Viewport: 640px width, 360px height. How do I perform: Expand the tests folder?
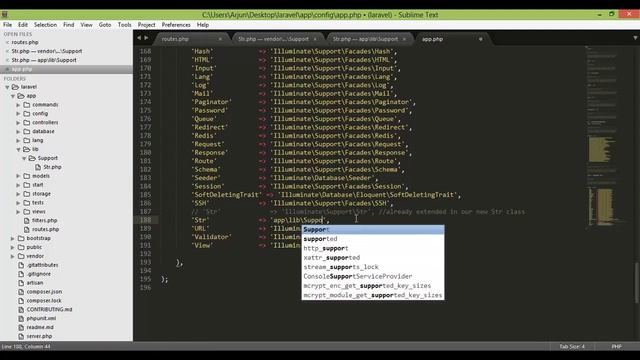pos(18,203)
